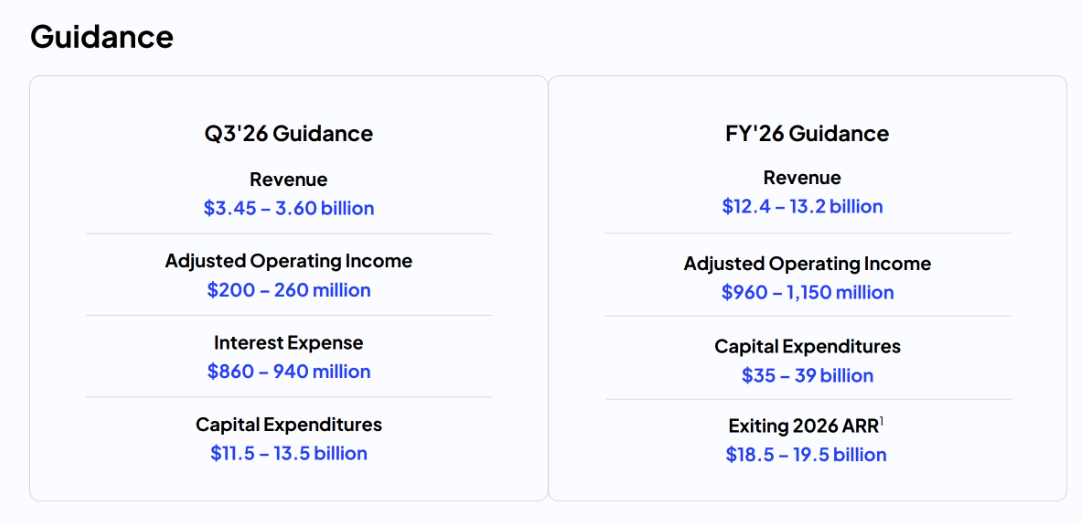
Task: Click the $960 – 1,150 million value
Action: point(808,292)
